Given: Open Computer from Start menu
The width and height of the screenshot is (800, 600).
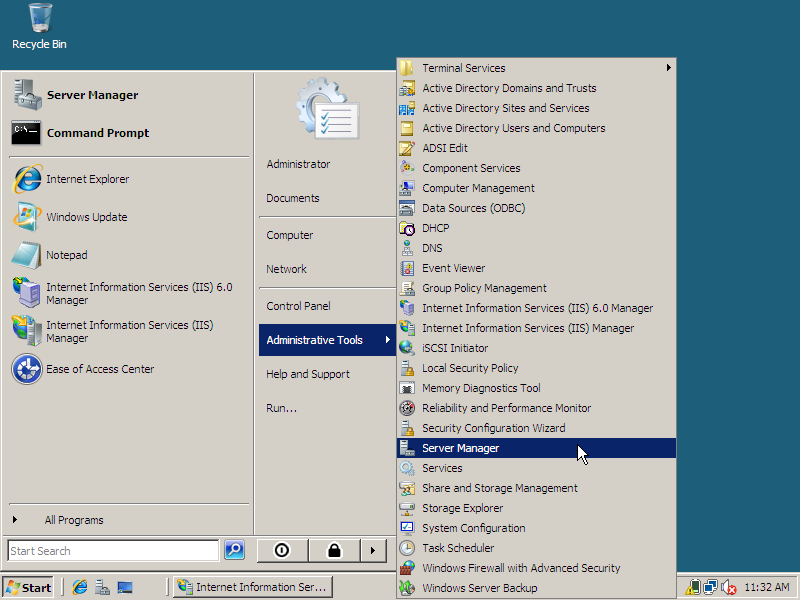Looking at the screenshot, I should coord(327,235).
